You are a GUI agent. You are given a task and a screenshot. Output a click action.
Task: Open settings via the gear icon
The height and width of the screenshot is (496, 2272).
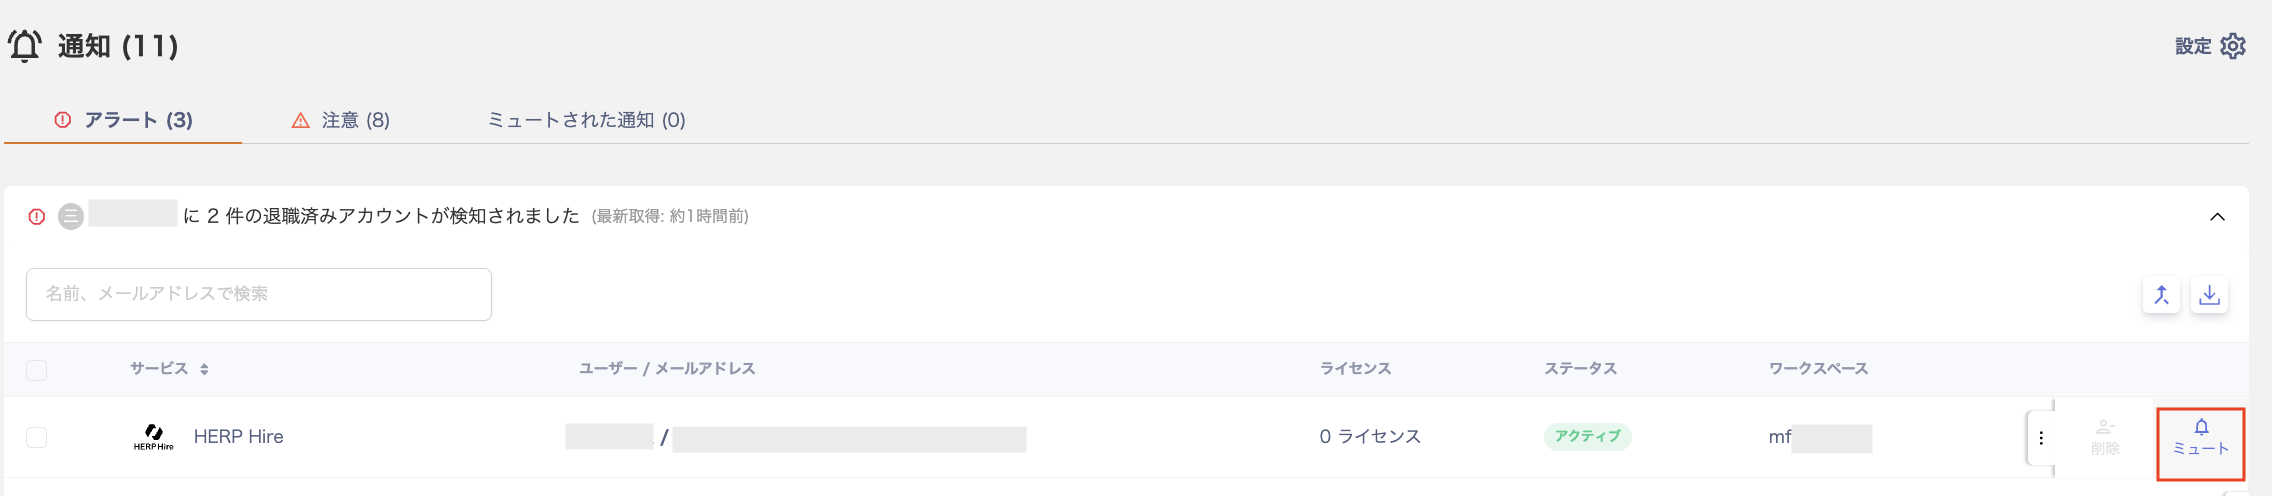[x=2233, y=46]
